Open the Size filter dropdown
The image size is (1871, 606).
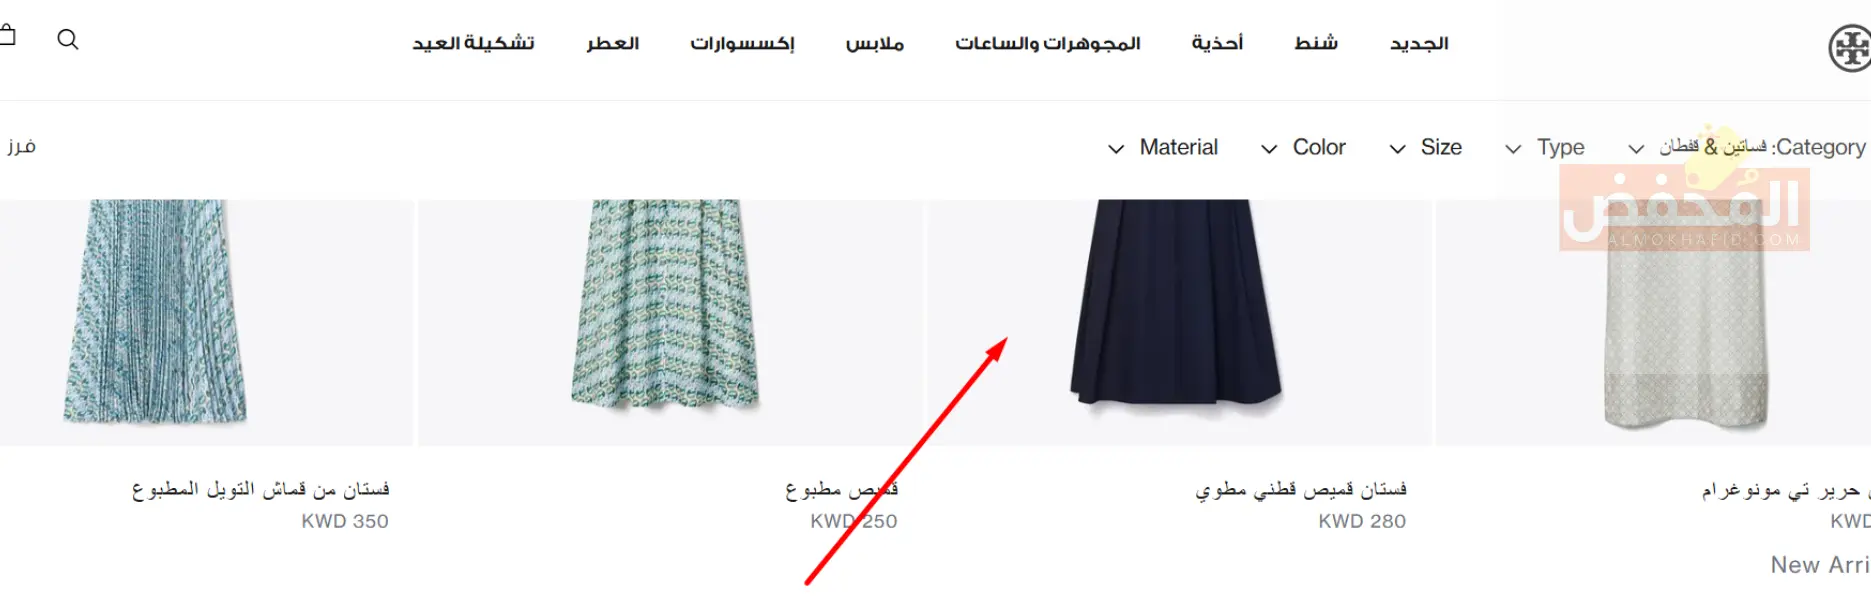coord(1425,148)
